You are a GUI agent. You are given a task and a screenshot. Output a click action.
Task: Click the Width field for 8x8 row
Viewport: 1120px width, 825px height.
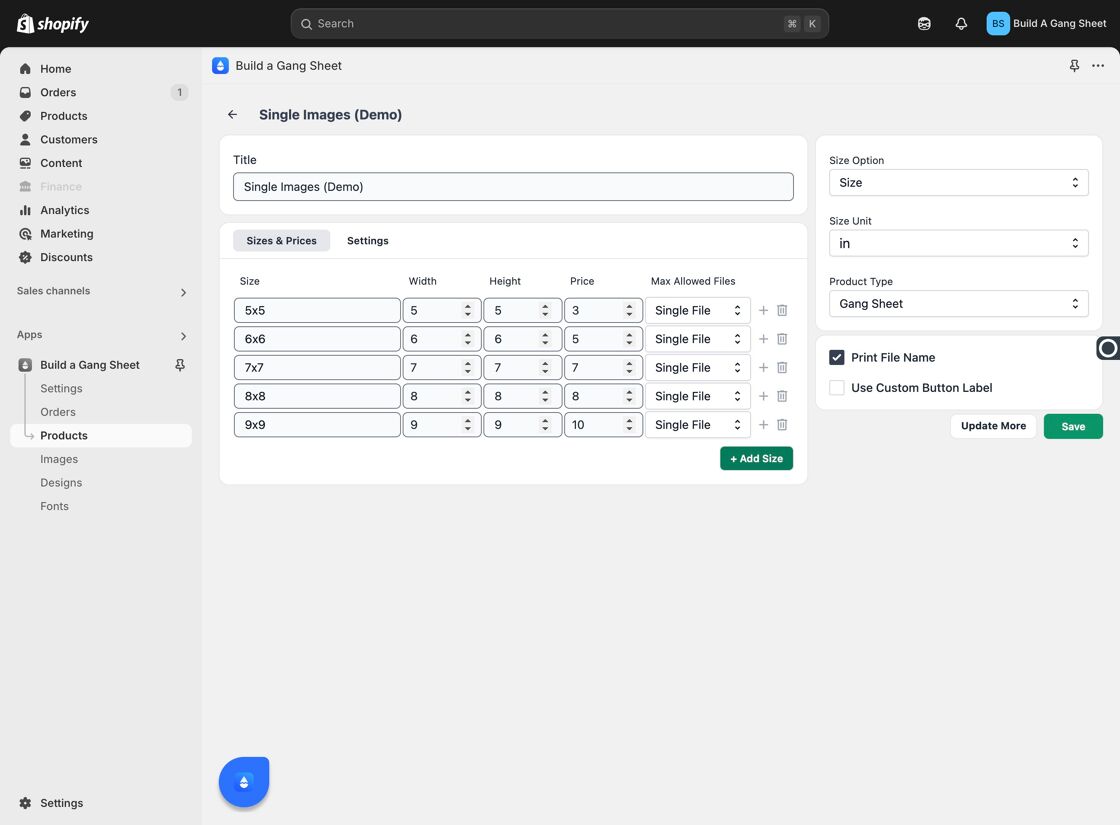[x=441, y=396]
